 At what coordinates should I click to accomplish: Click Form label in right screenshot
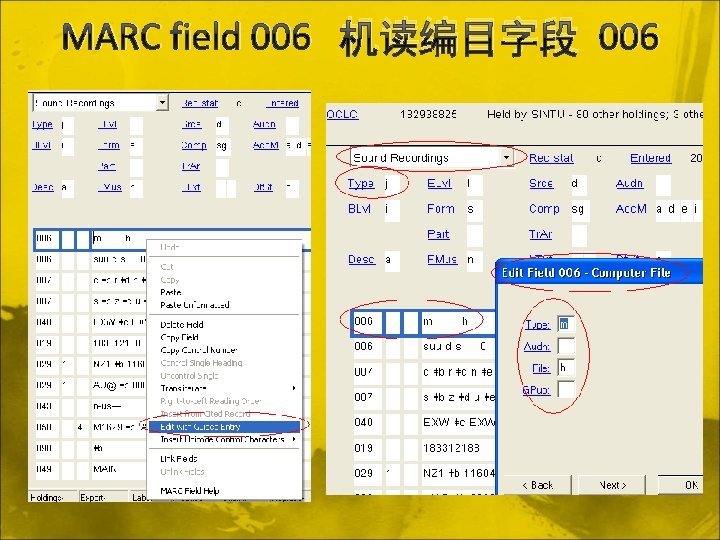pos(440,209)
